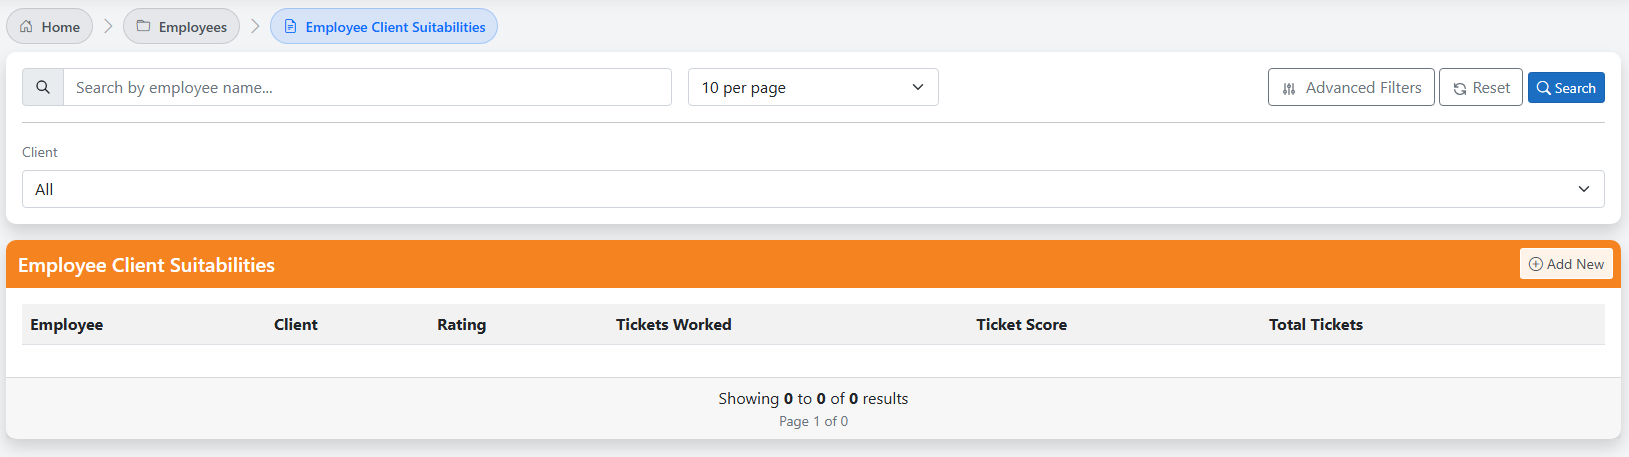
Task: Click the refresh icon on Reset
Action: click(1460, 88)
